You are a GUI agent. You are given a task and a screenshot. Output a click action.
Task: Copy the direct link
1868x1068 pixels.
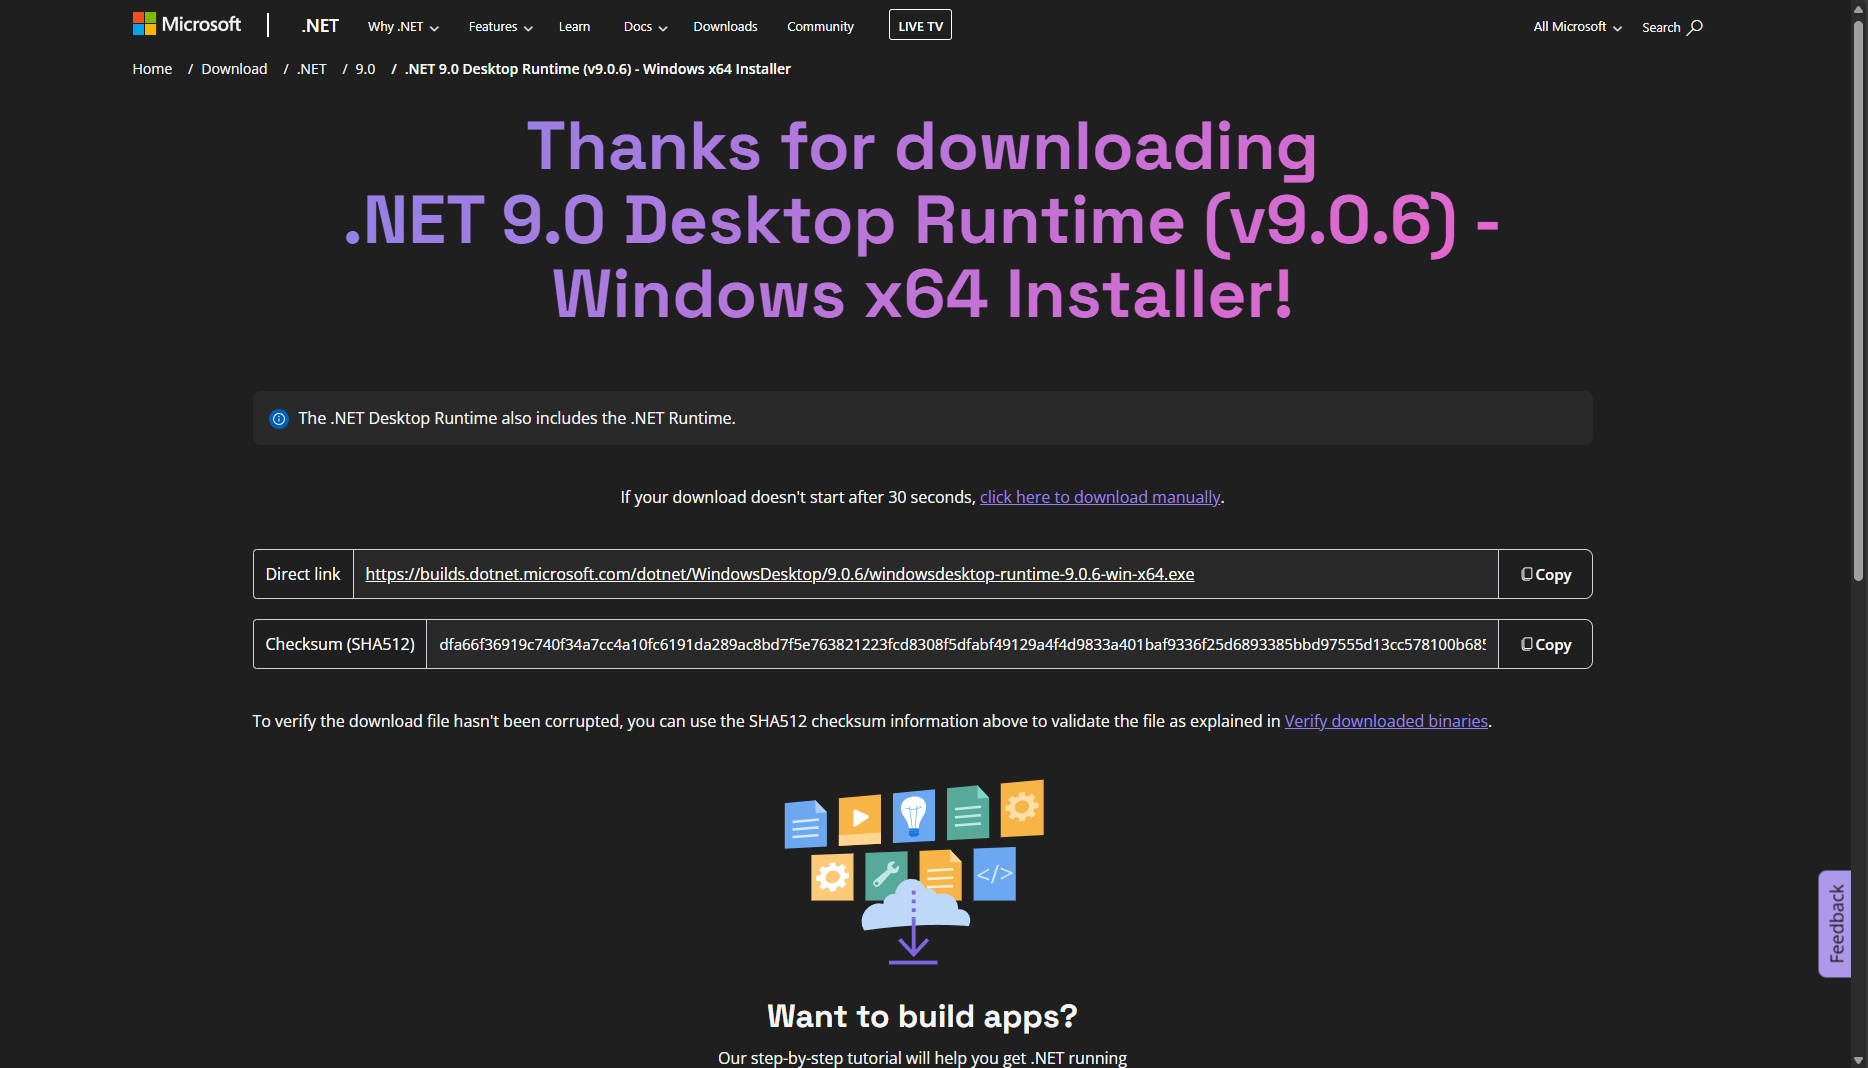pos(1545,574)
